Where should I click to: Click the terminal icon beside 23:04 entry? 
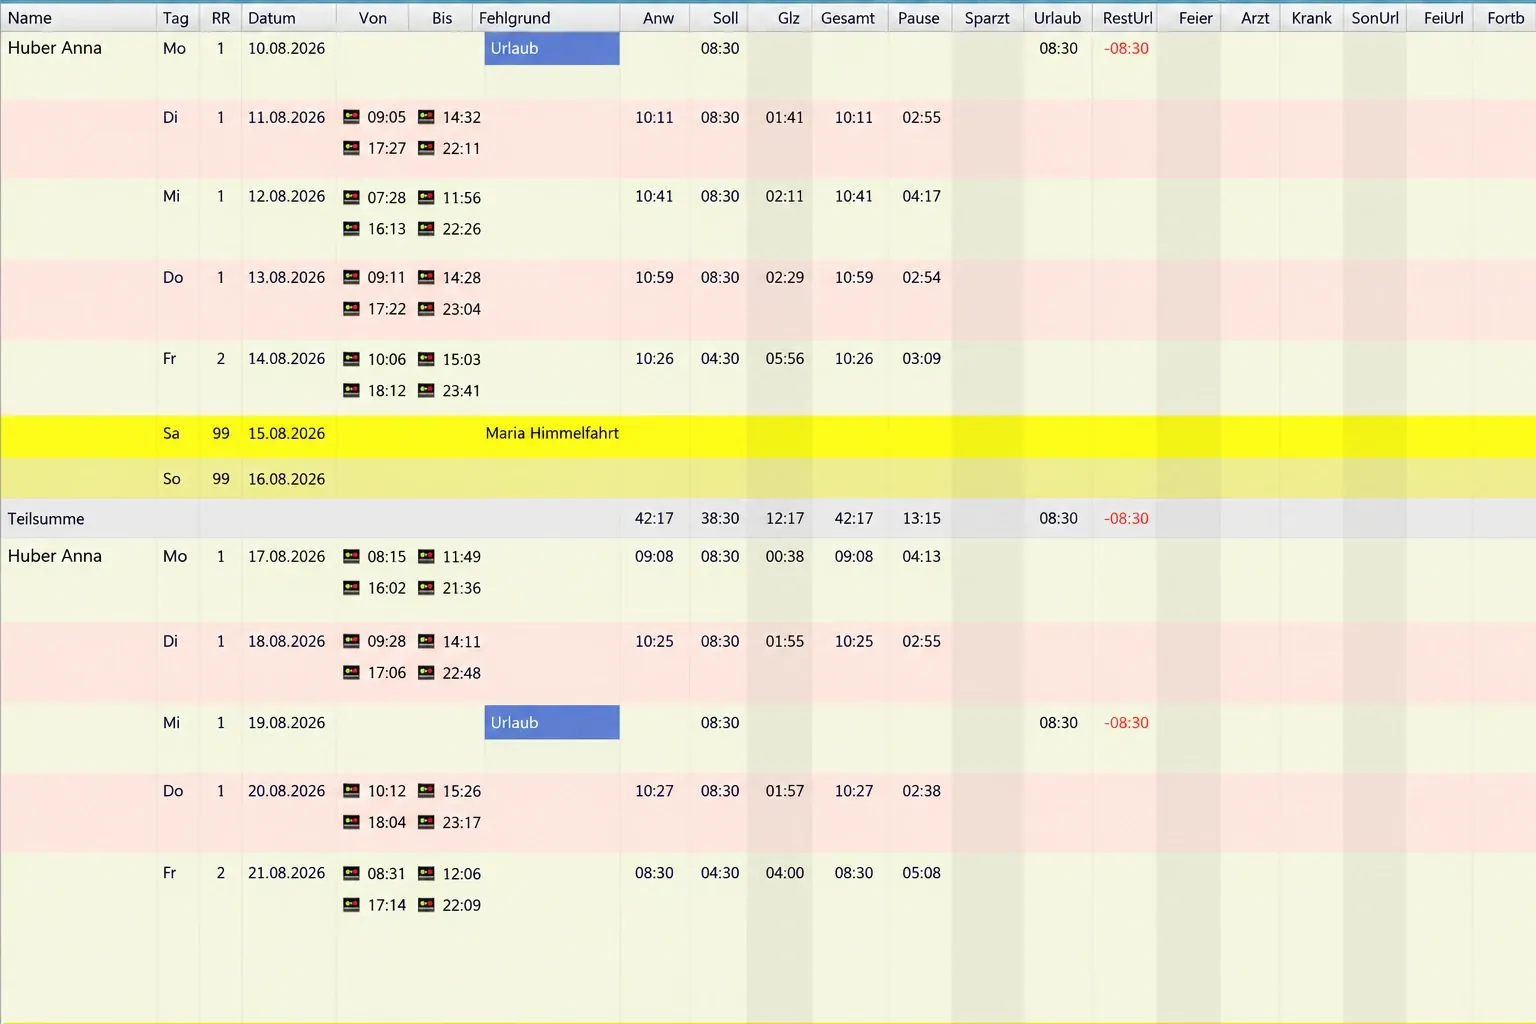tap(426, 309)
